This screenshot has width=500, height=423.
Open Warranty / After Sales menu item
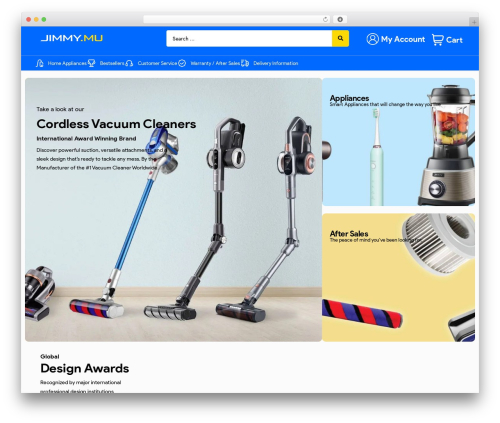[215, 63]
